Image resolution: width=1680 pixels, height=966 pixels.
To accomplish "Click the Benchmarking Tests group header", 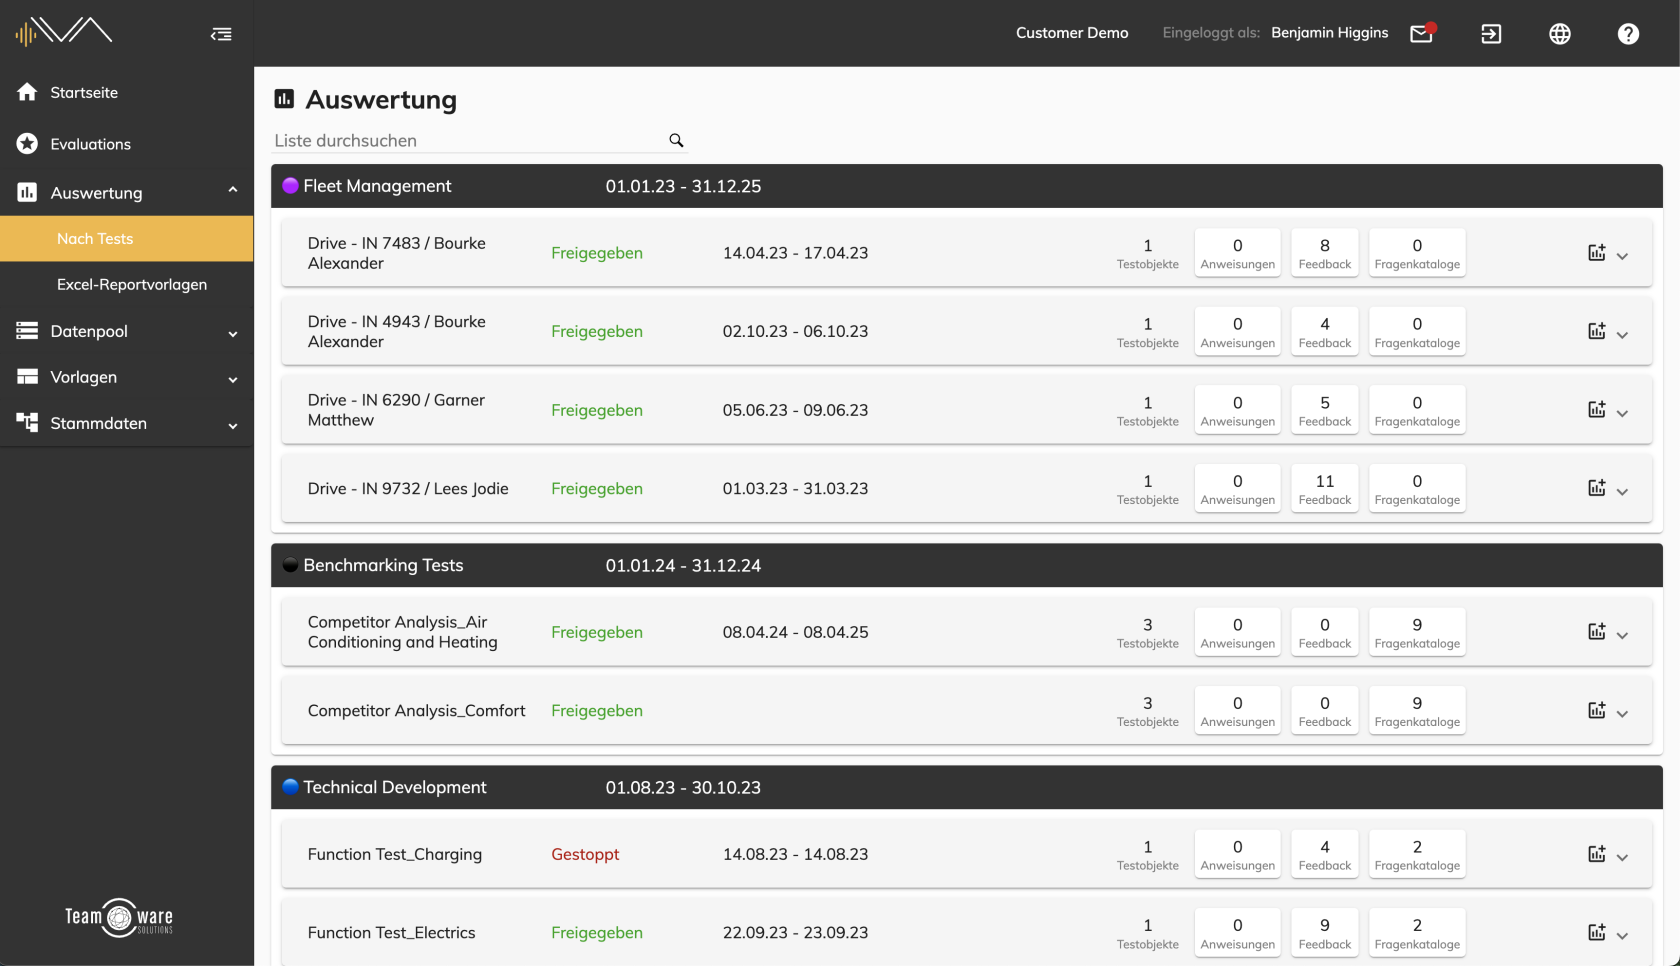I will [966, 565].
